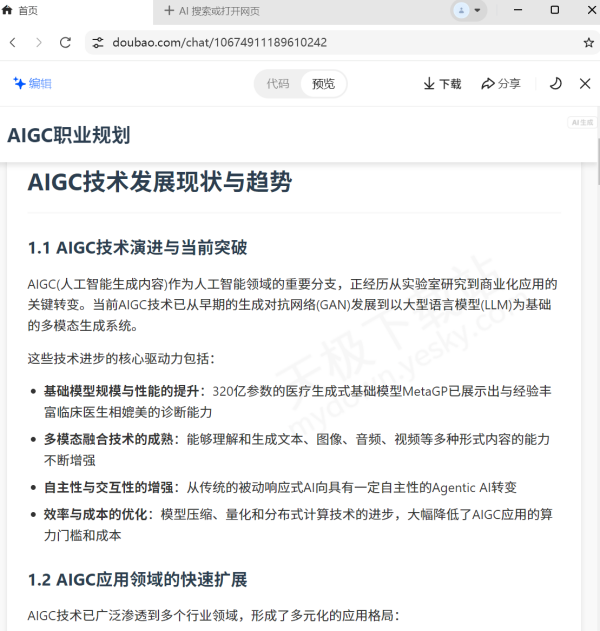Click the 效率与成本的优化 bullet text
Image resolution: width=600 pixels, height=631 pixels.
click(96, 514)
